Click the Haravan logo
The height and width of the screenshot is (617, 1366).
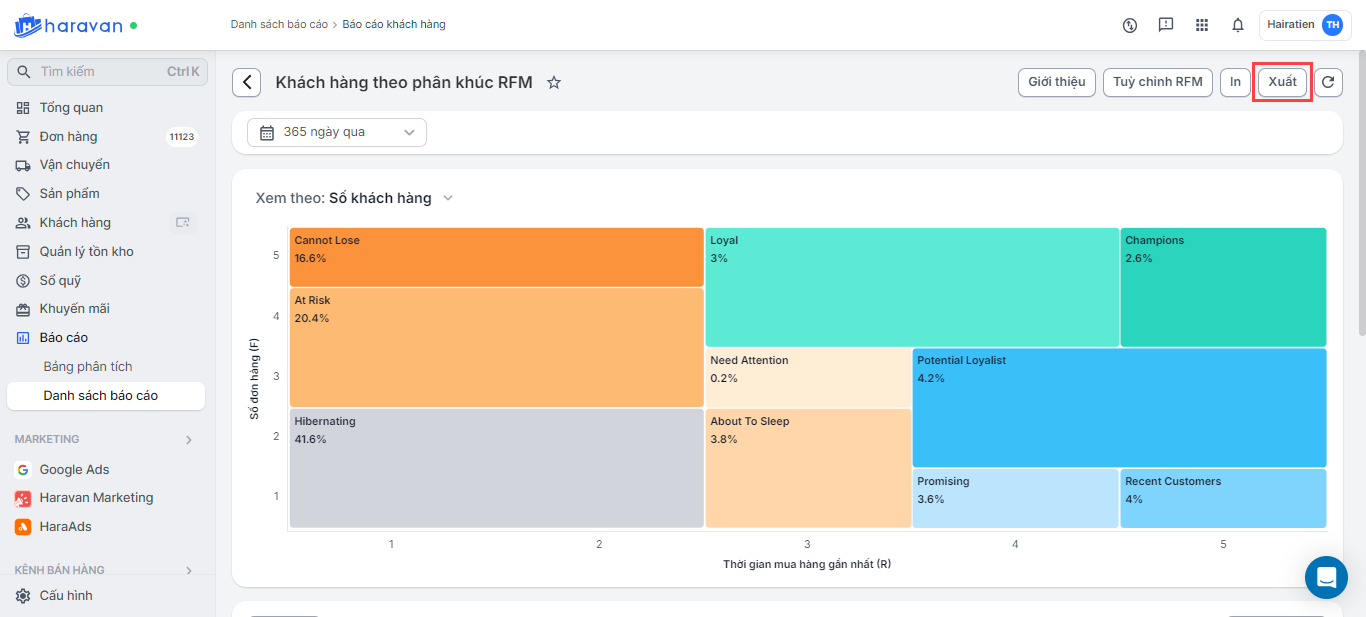pyautogui.click(x=68, y=25)
